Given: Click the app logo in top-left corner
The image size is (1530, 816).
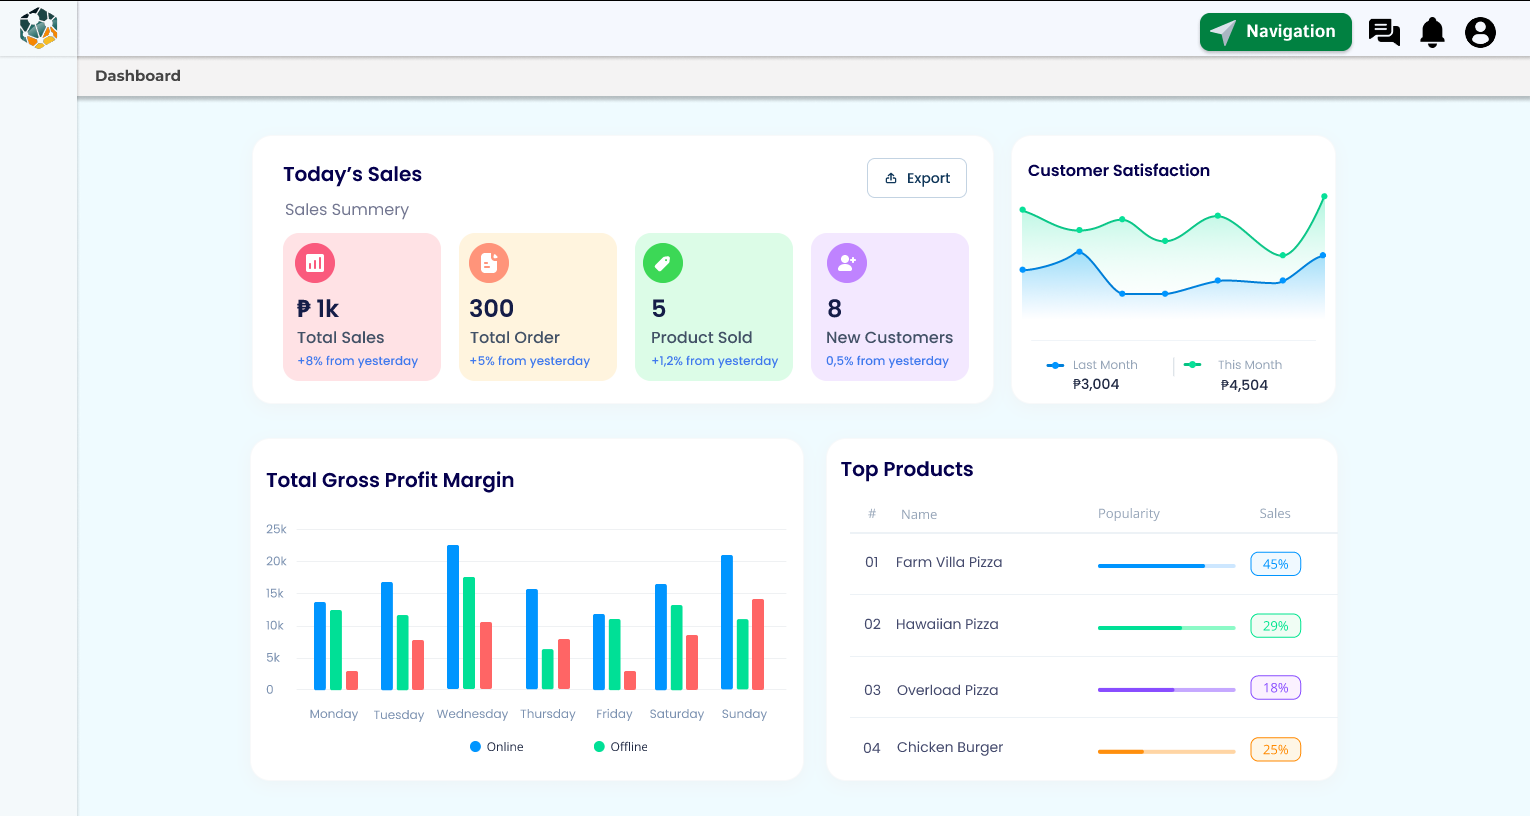Looking at the screenshot, I should (x=38, y=28).
